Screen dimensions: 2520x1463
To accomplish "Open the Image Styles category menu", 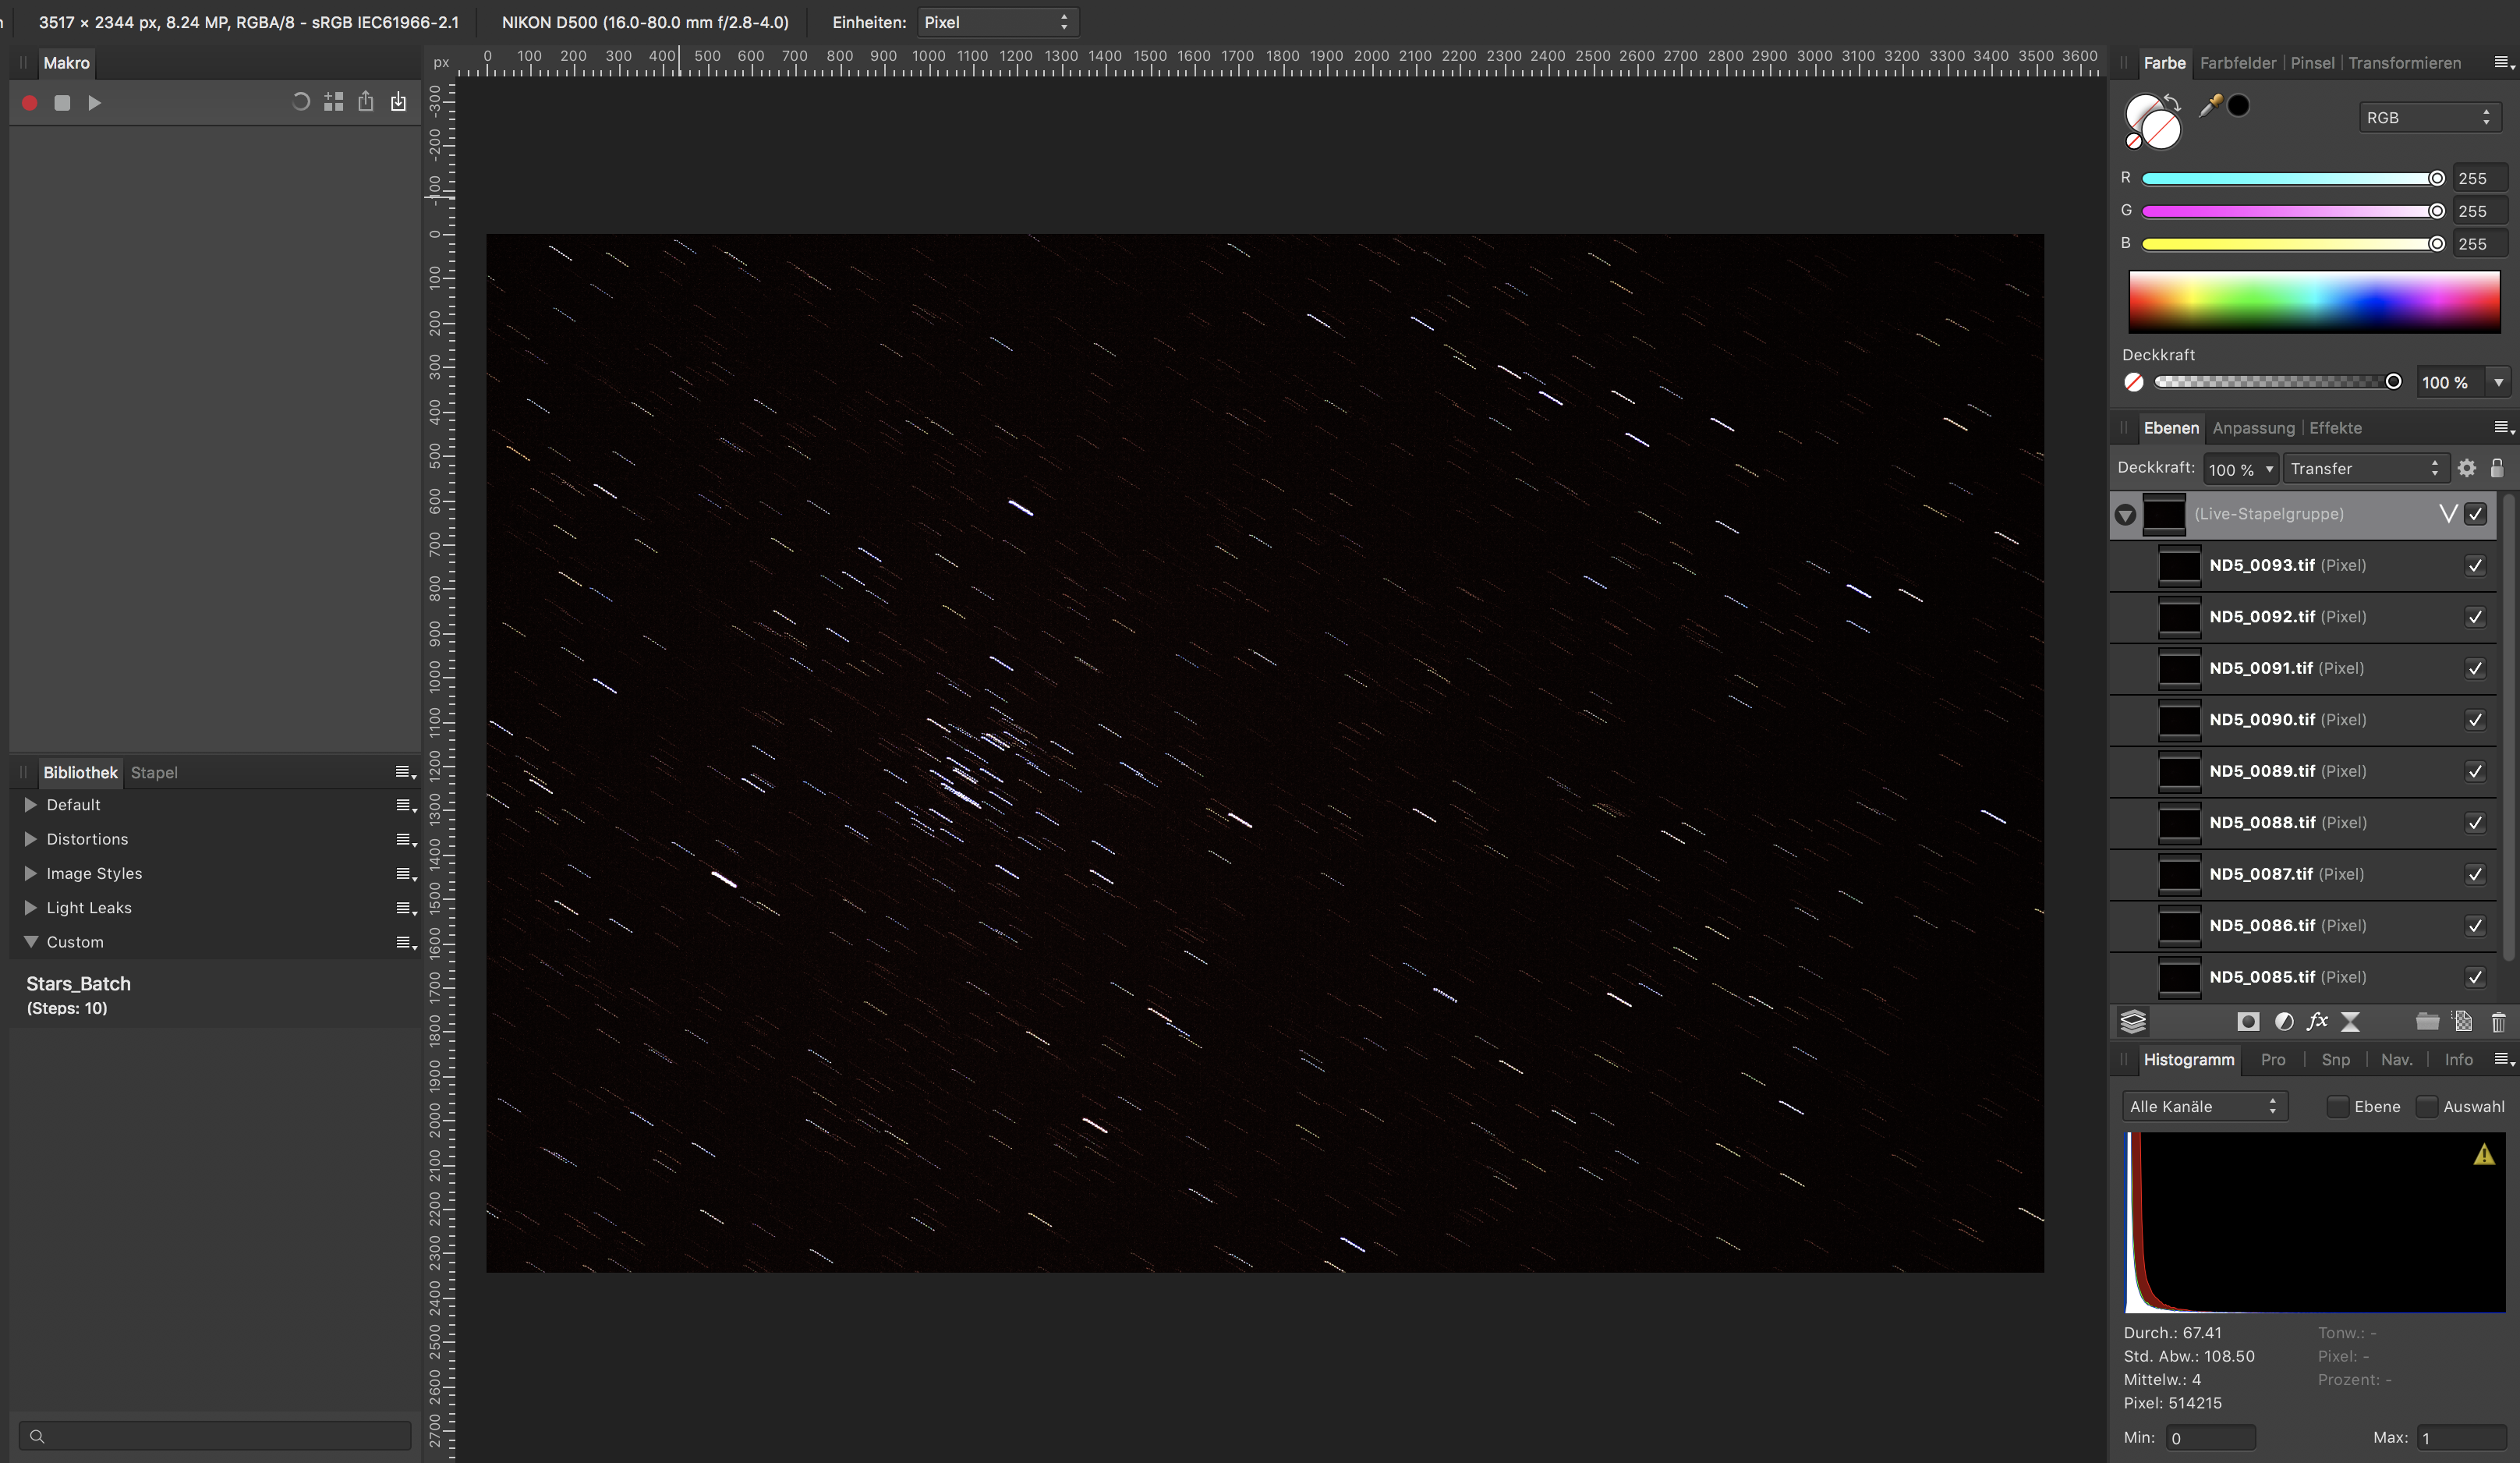I will (x=405, y=874).
